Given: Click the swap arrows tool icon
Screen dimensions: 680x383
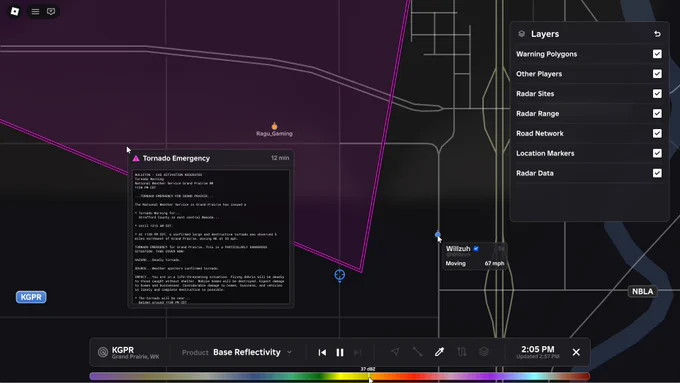Looking at the screenshot, I should tap(462, 352).
